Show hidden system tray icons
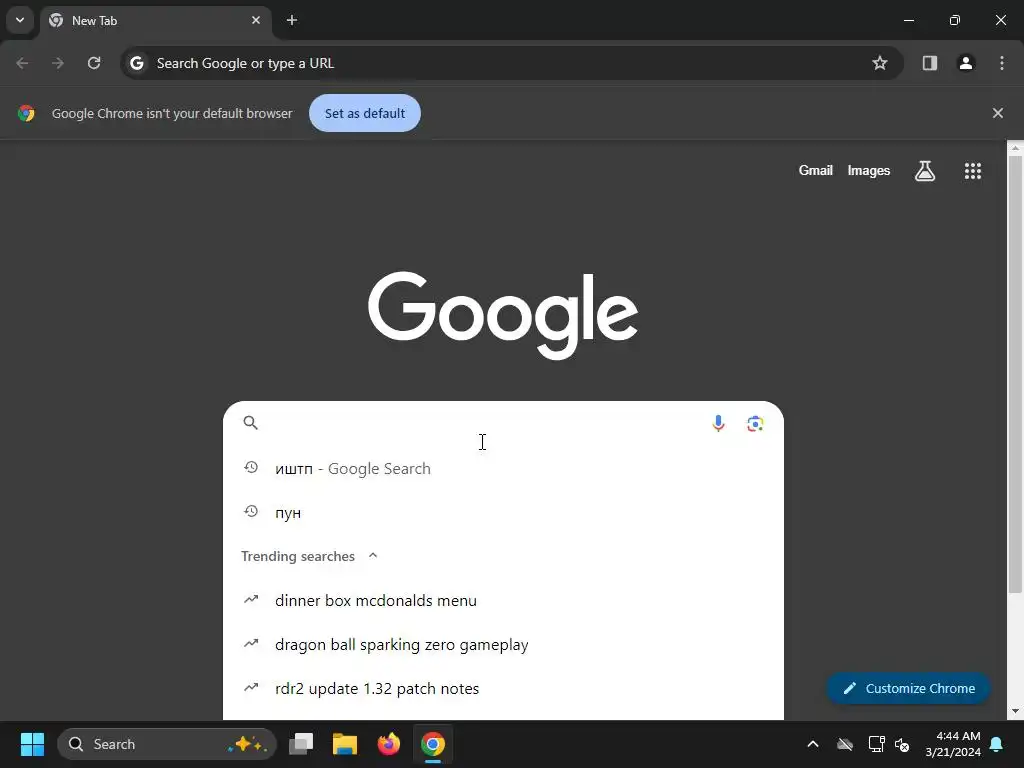1024x768 pixels. point(812,744)
